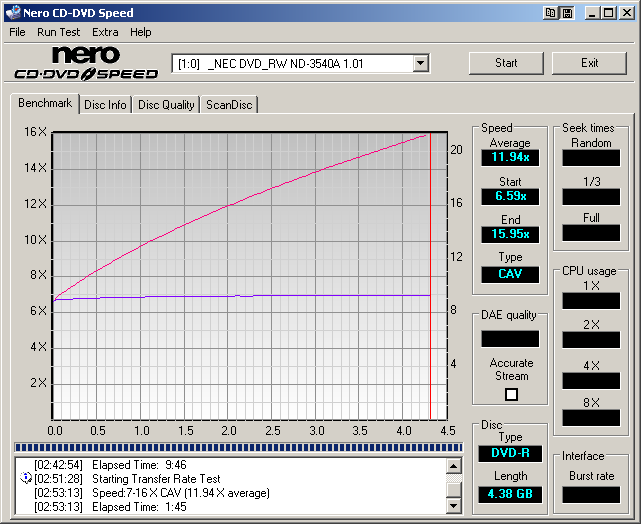This screenshot has width=641, height=524.
Task: Click the copy-to-clipboard icon in the title bar
Action: click(550, 13)
